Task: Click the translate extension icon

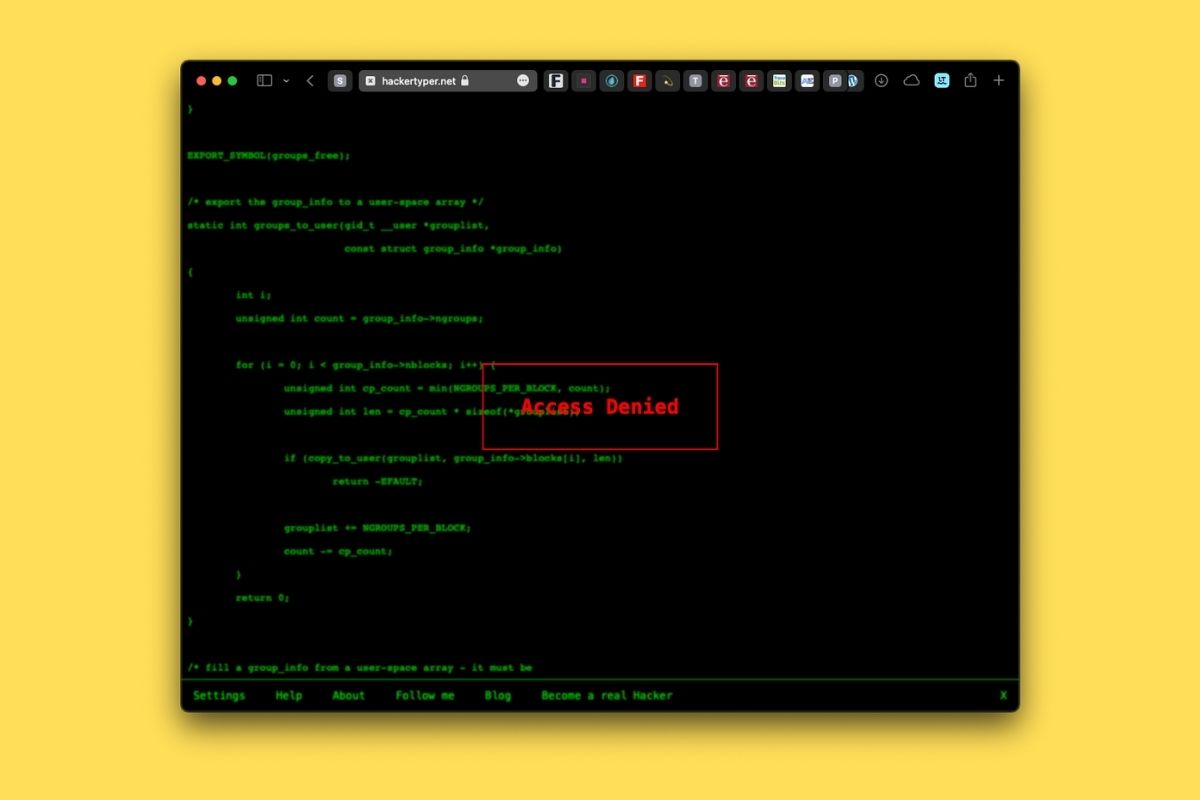Action: pyautogui.click(x=942, y=81)
